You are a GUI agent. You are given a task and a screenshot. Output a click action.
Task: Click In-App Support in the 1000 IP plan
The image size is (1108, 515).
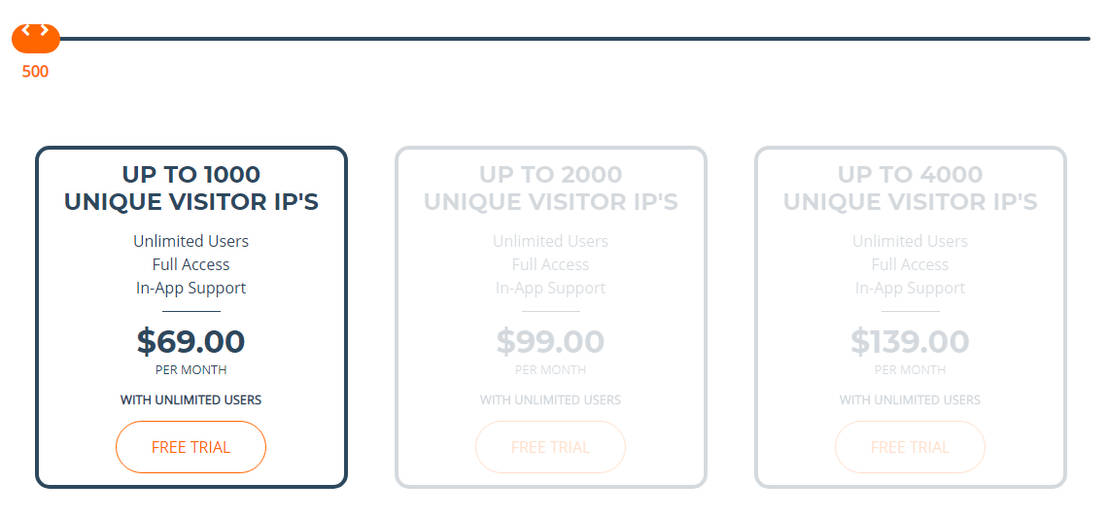191,288
